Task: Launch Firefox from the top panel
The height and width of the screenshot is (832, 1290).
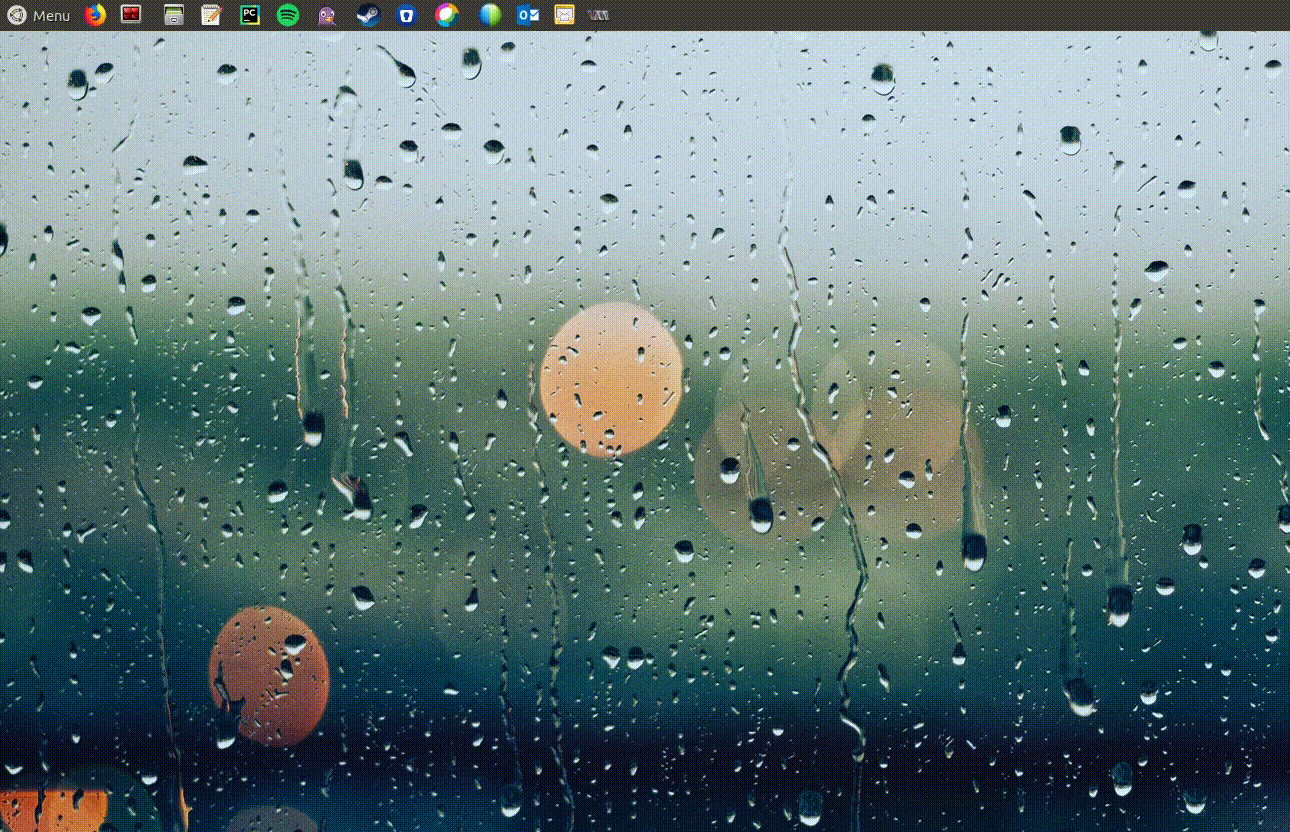Action: (95, 15)
